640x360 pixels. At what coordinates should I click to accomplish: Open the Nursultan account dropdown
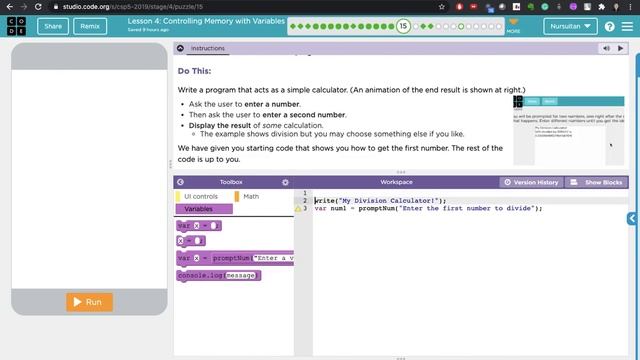coord(570,26)
